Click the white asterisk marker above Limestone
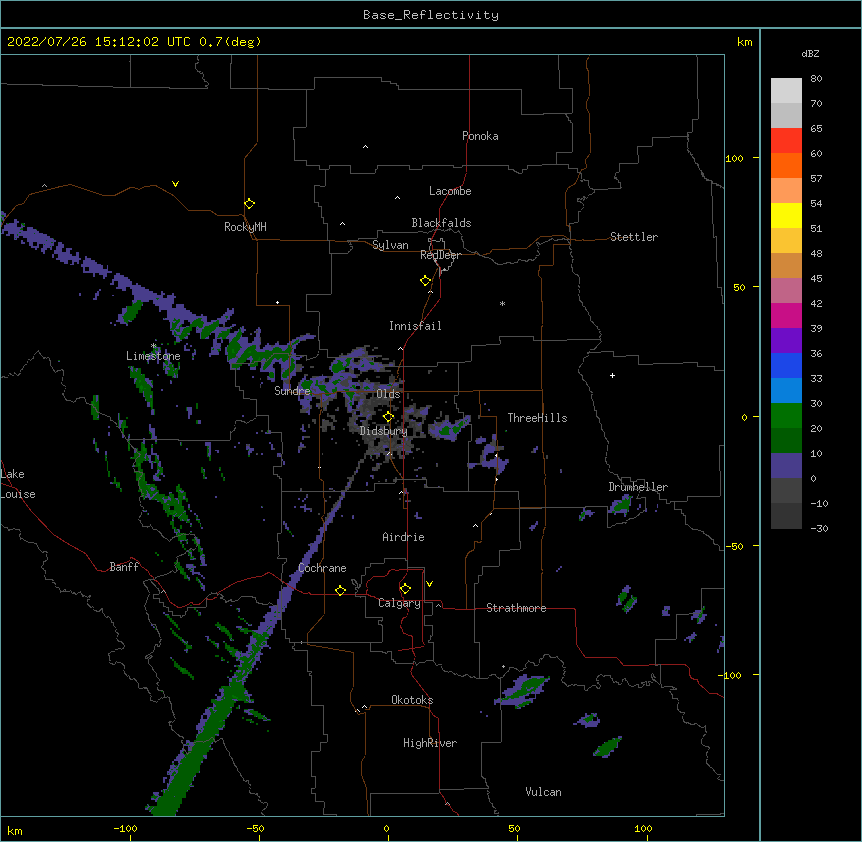Viewport: 862px width, 842px height. pyautogui.click(x=153, y=346)
